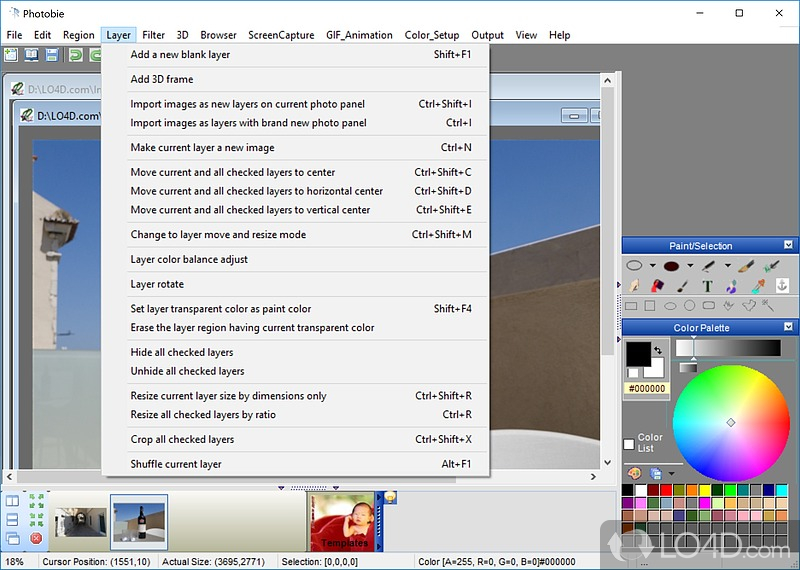This screenshot has height=570, width=800.
Task: Click the save floppy disk toolbar icon
Action: pyautogui.click(x=52, y=55)
